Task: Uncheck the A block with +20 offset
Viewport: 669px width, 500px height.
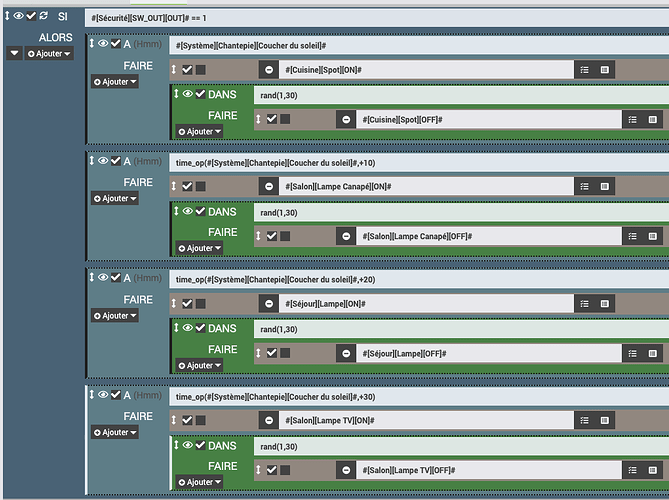Action: (x=116, y=277)
